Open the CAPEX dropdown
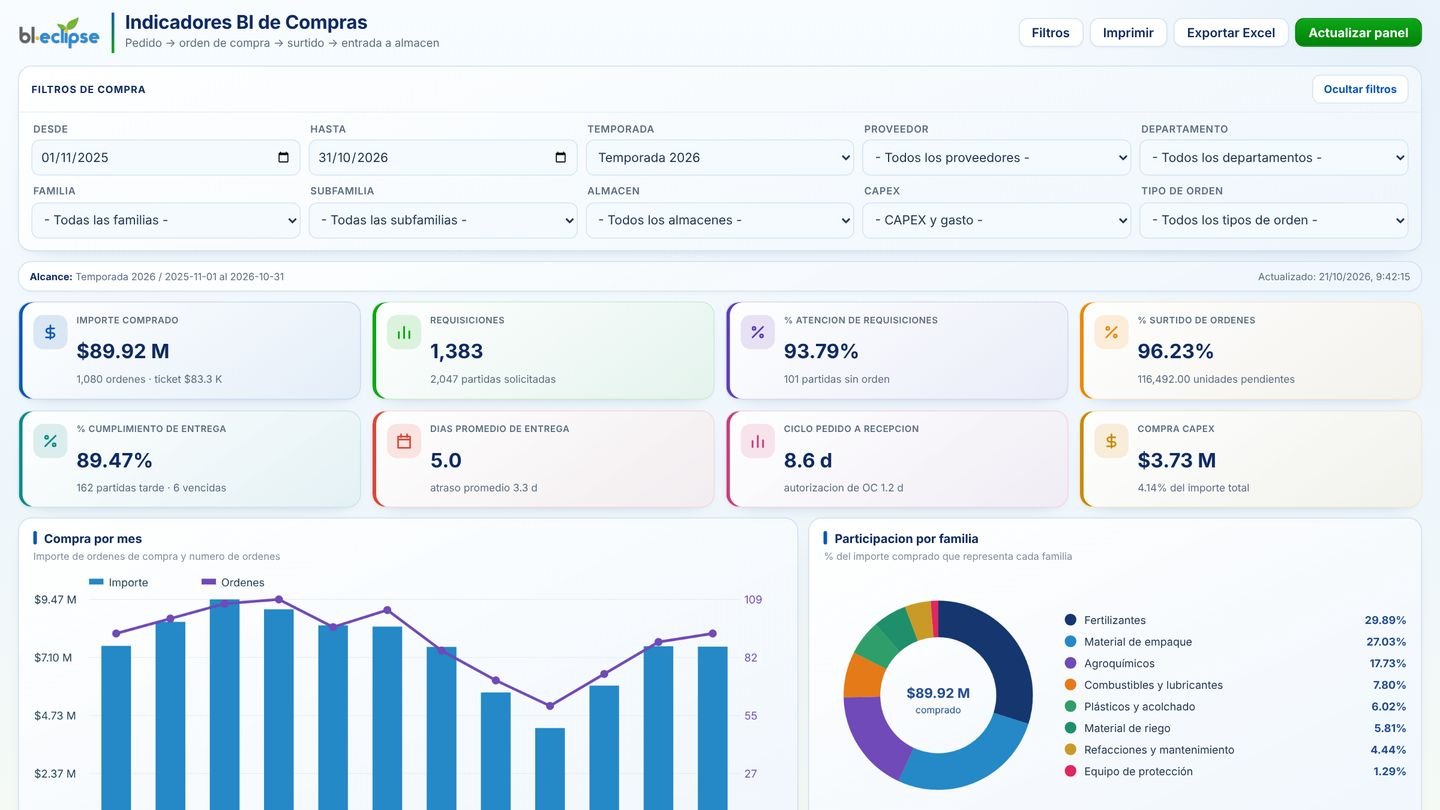 tap(997, 220)
